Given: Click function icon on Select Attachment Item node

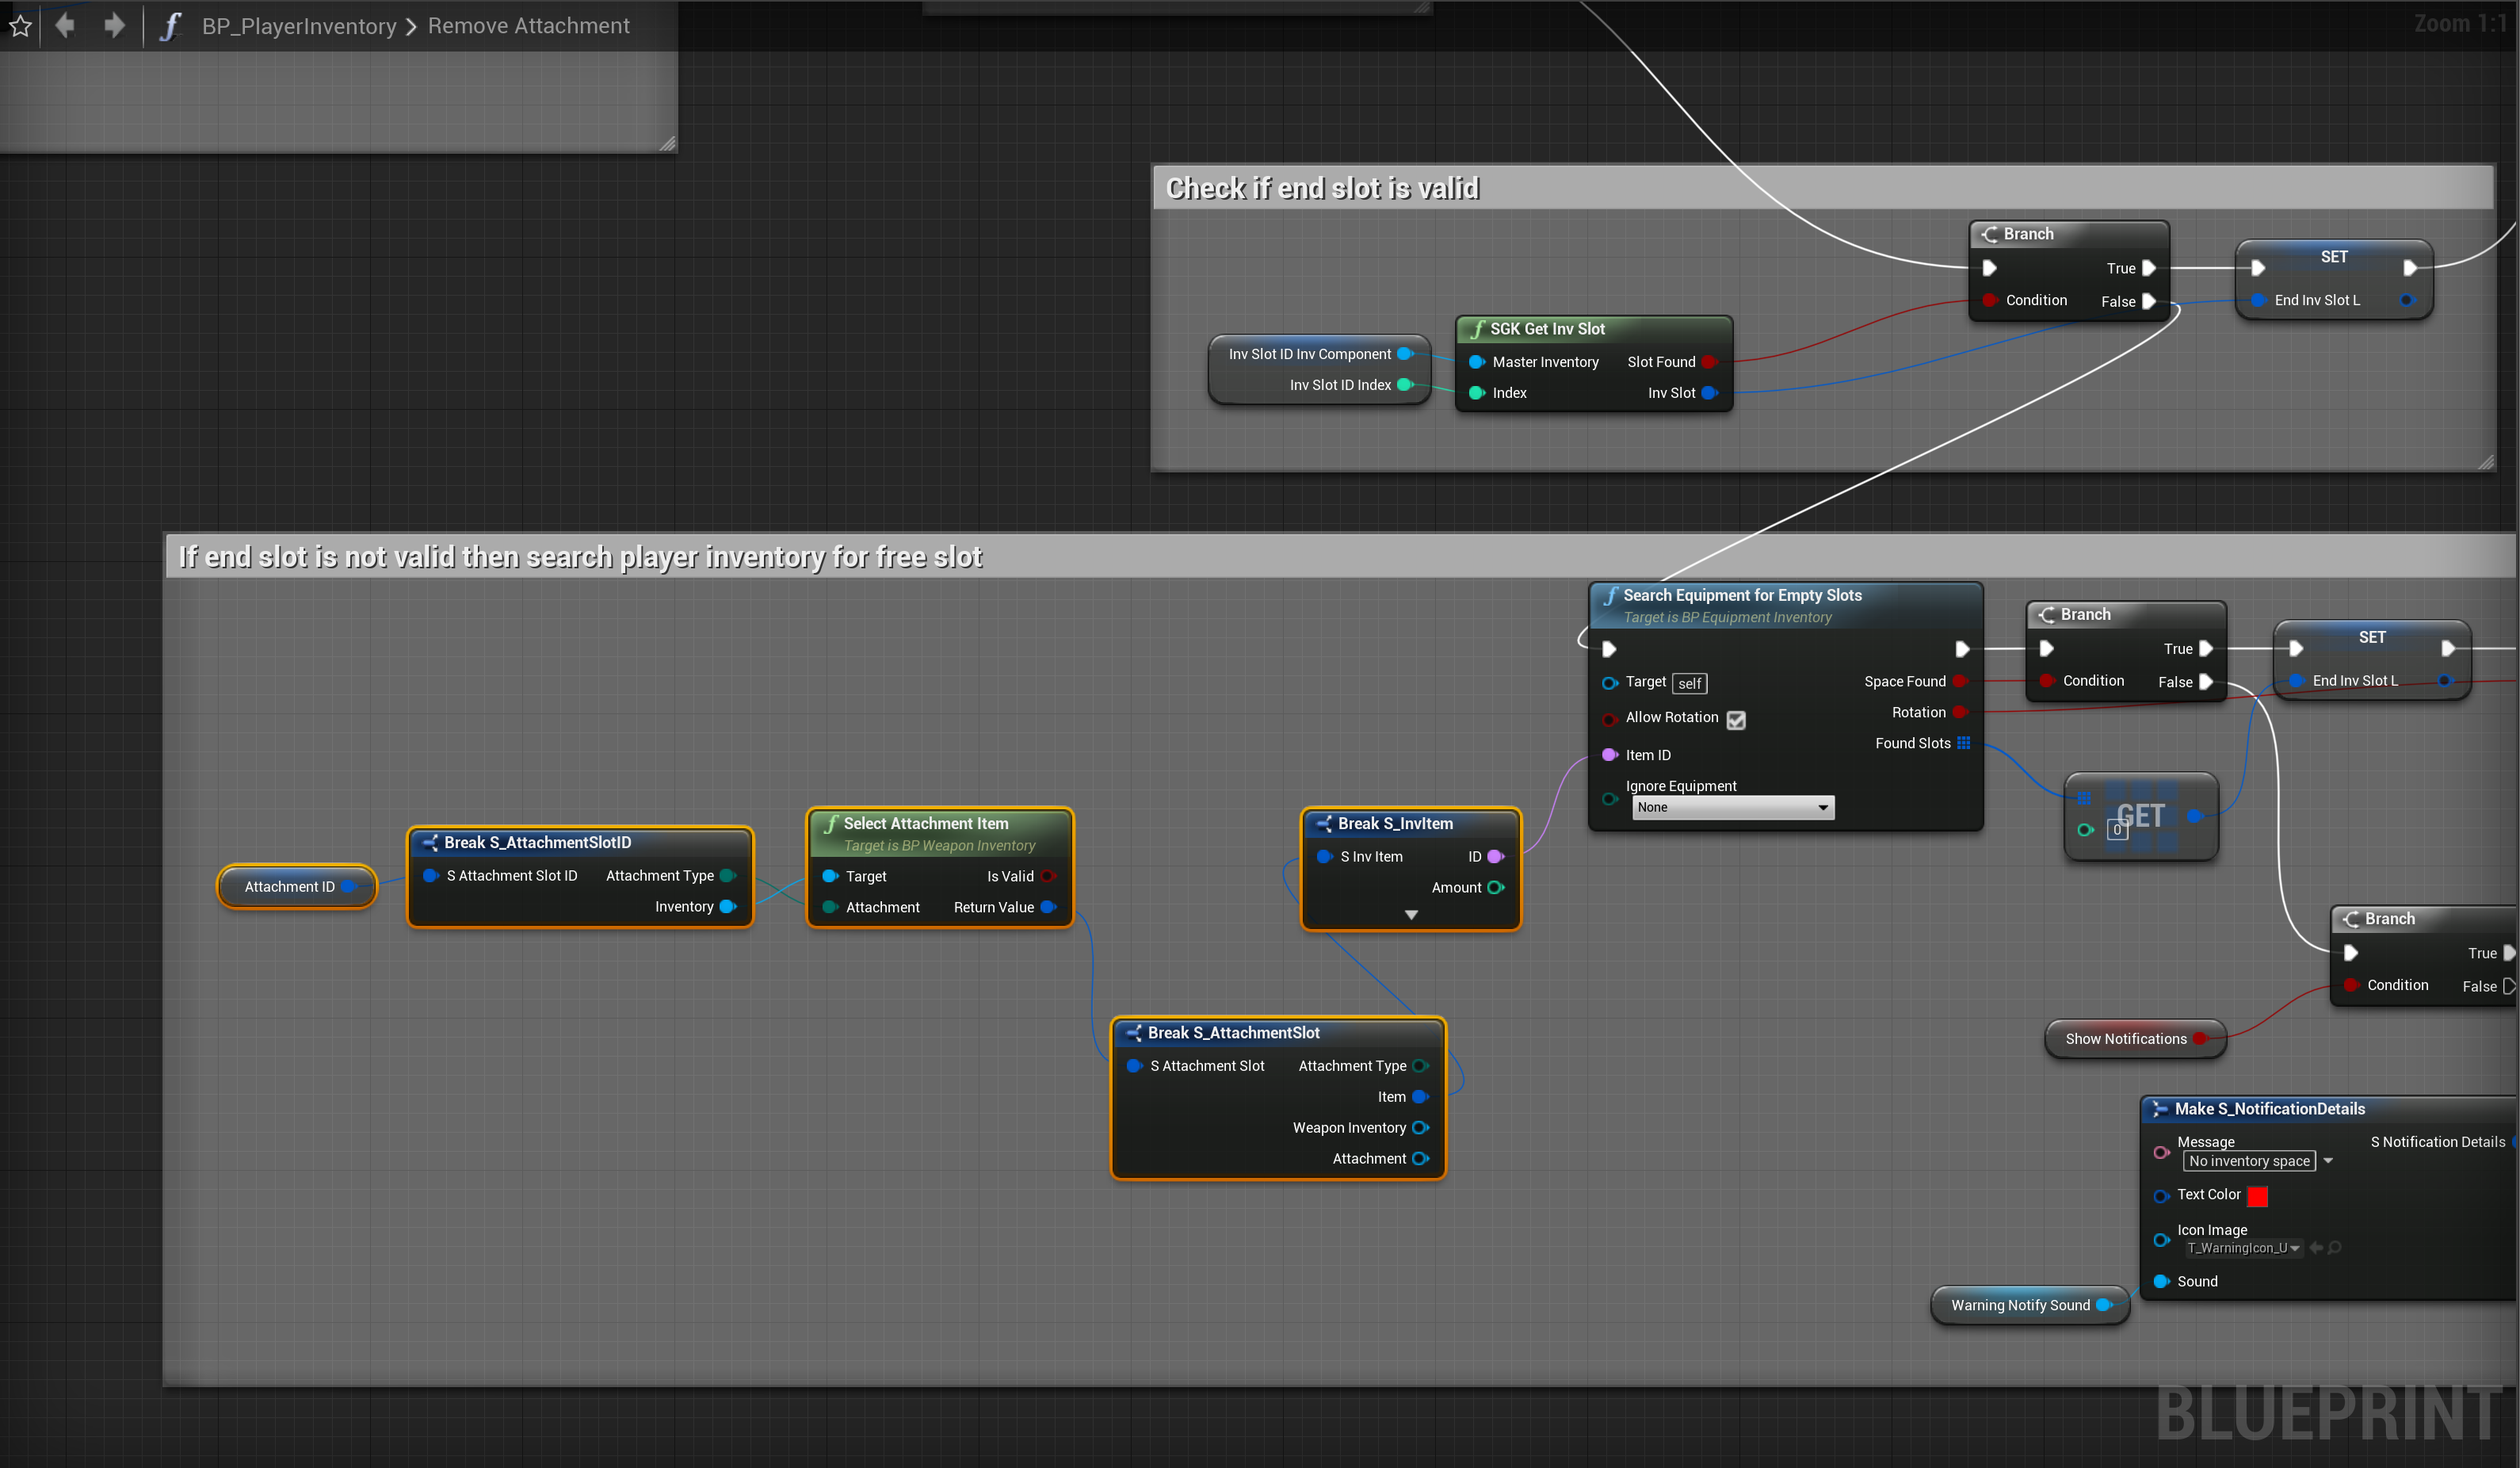Looking at the screenshot, I should (830, 824).
